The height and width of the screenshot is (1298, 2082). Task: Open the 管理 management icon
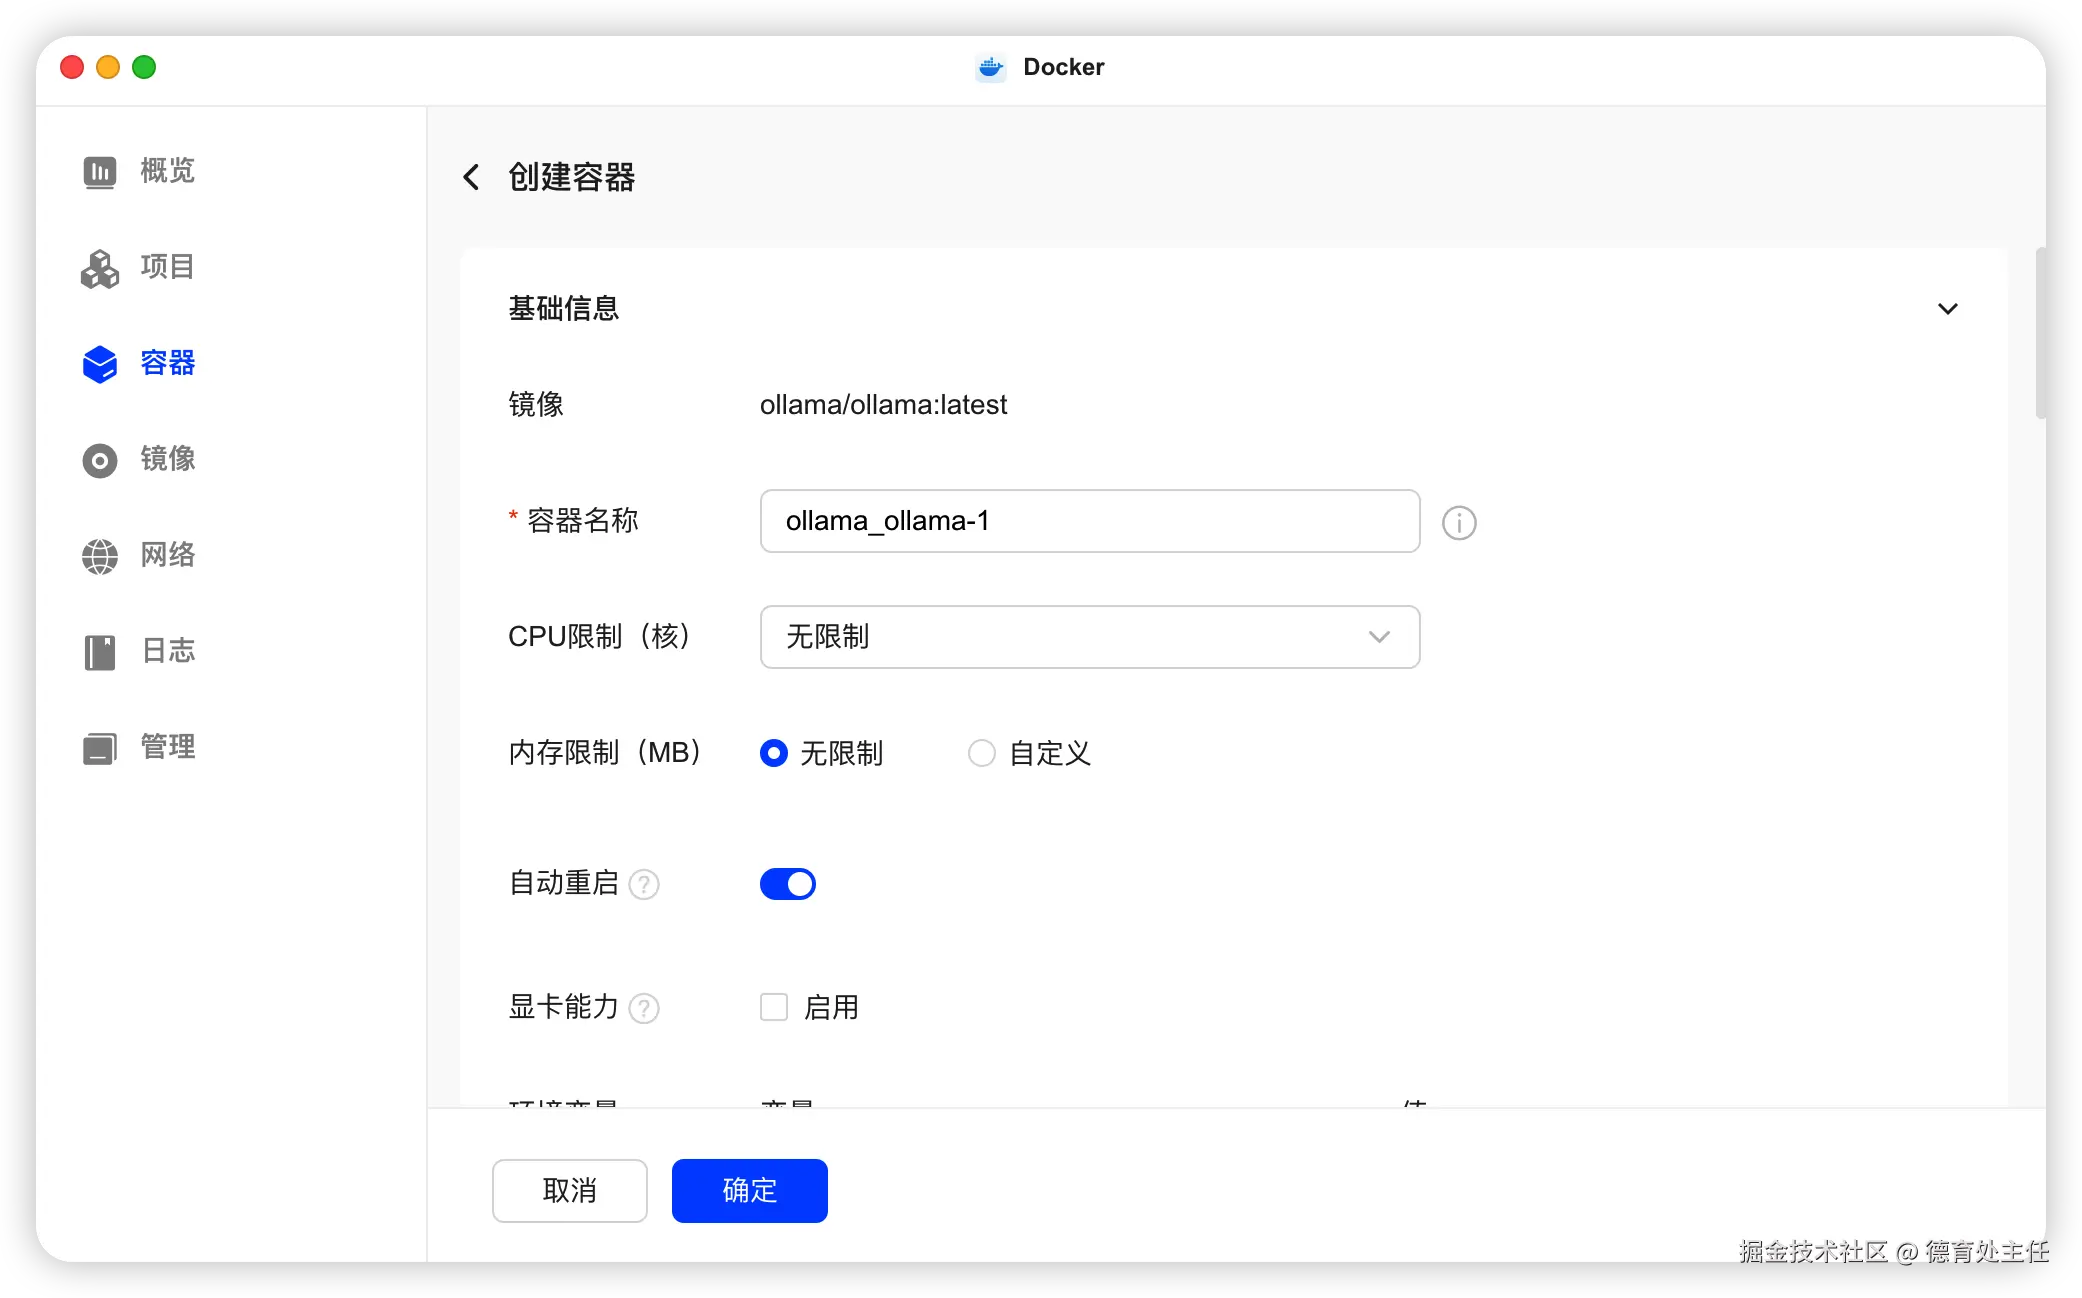(x=100, y=748)
